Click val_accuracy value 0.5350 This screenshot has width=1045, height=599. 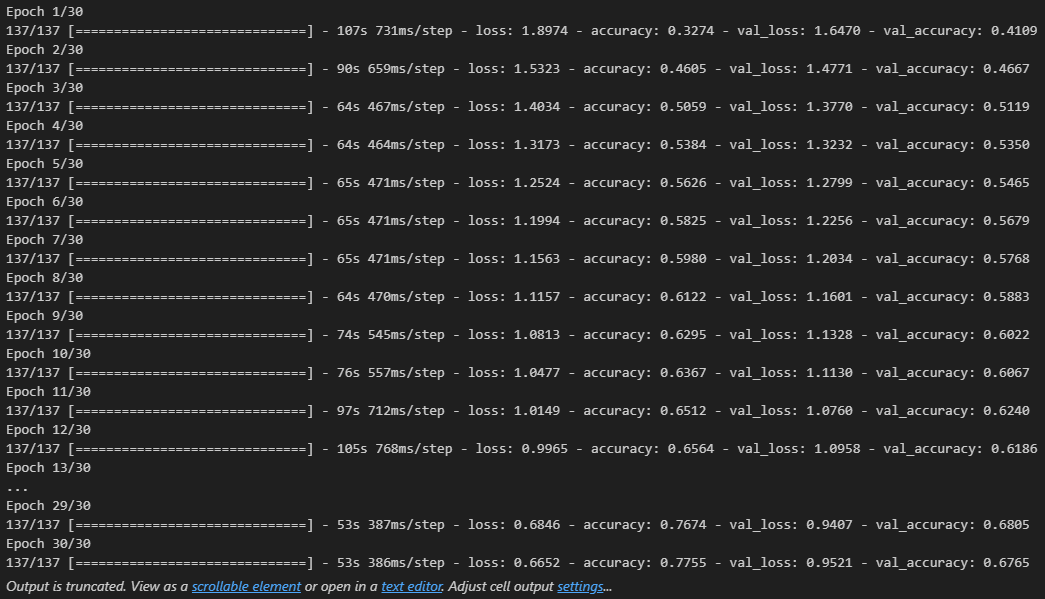1006,145
